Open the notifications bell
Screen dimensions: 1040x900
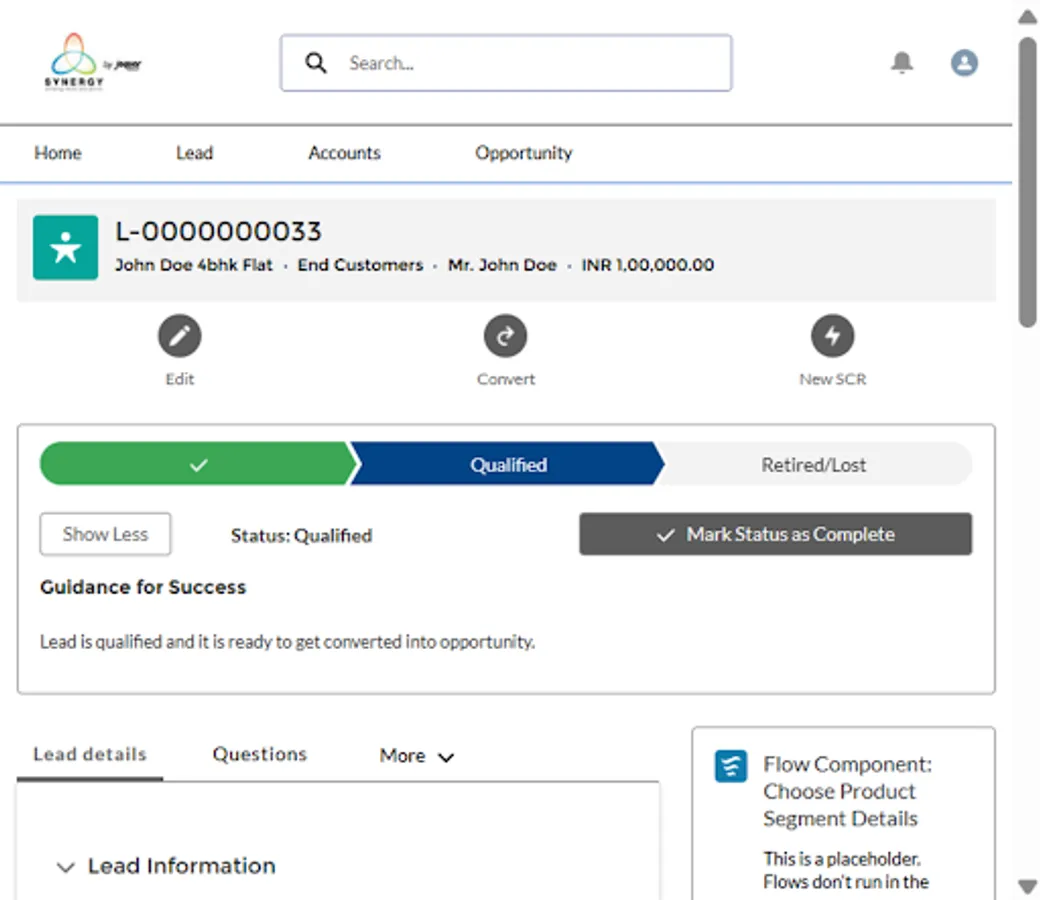pyautogui.click(x=901, y=62)
